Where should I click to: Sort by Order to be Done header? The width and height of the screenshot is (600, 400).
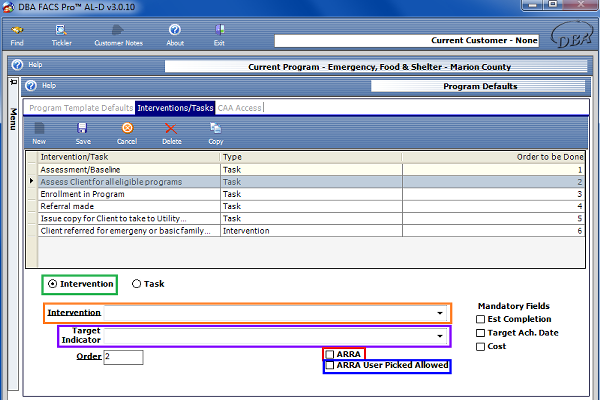pyautogui.click(x=493, y=157)
